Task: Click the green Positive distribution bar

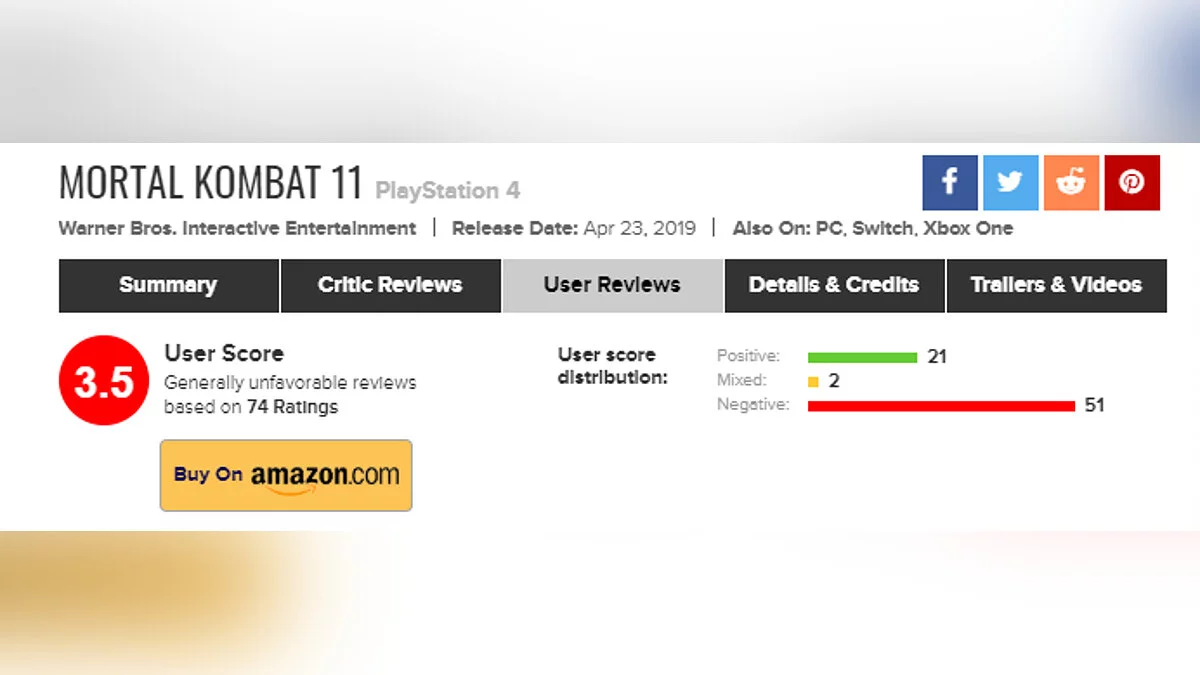Action: point(862,357)
